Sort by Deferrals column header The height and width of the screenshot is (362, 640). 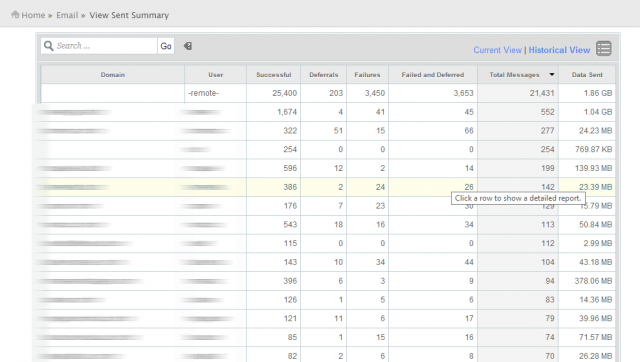coord(324,75)
